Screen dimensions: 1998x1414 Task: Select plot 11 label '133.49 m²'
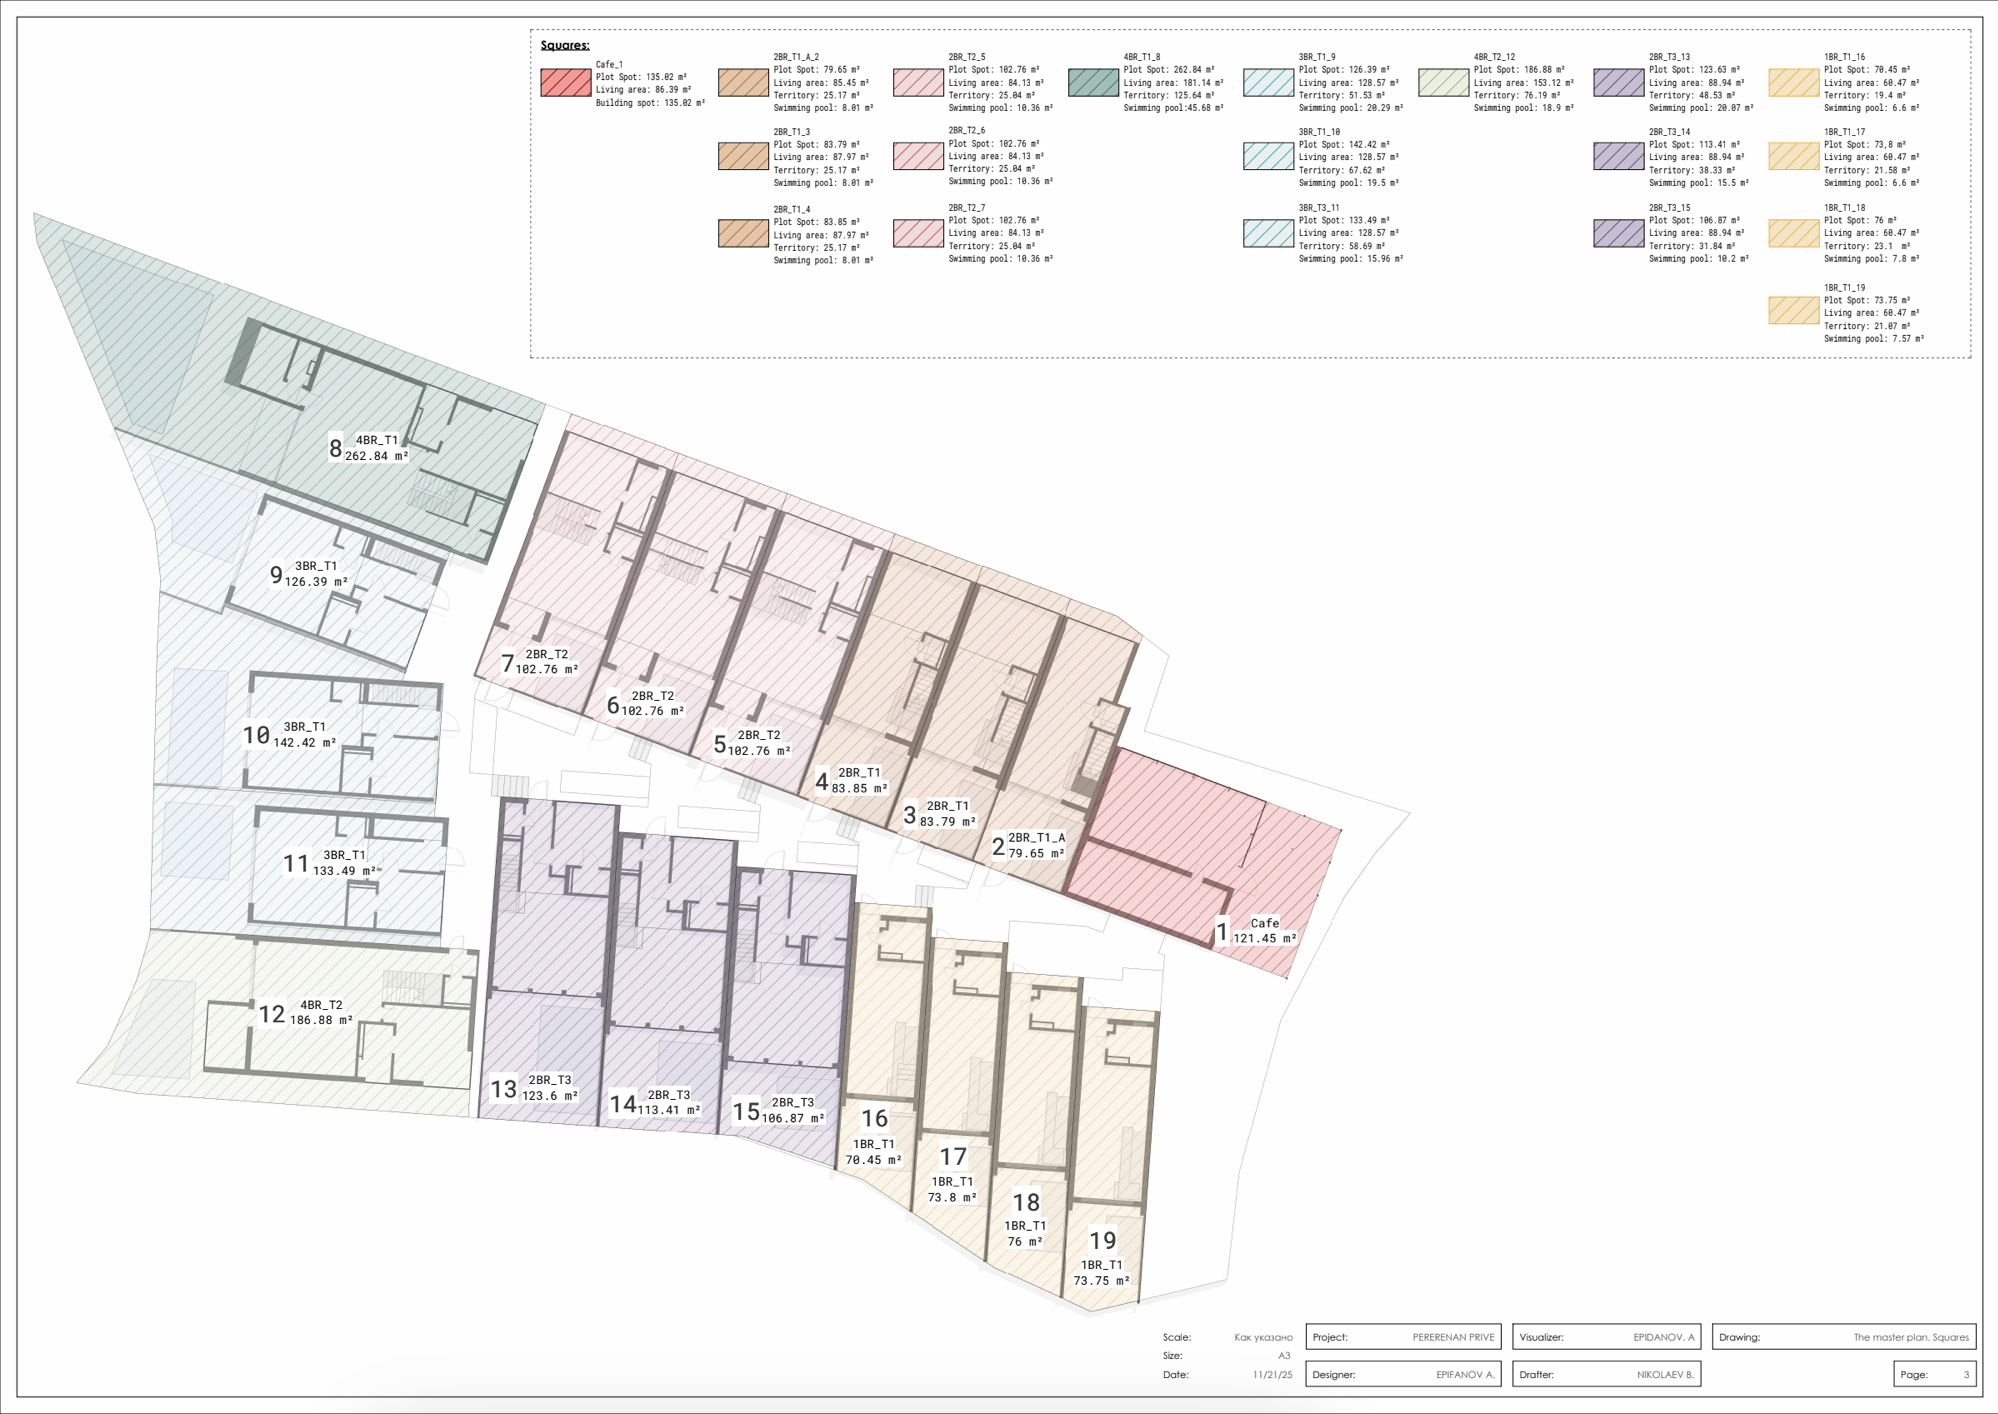[x=345, y=871]
